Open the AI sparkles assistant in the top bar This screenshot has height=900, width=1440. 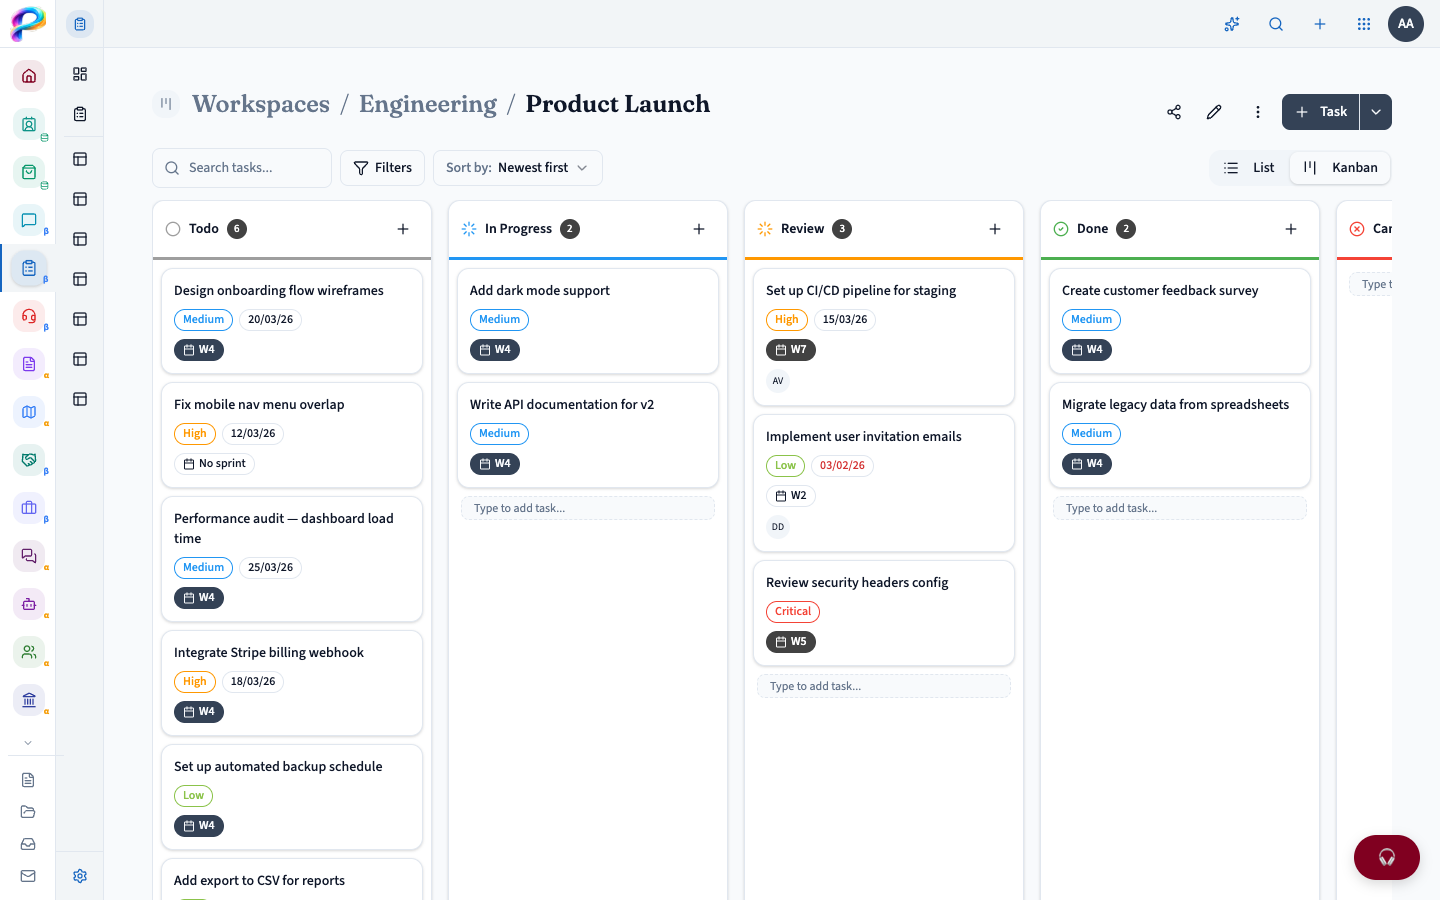pyautogui.click(x=1231, y=24)
